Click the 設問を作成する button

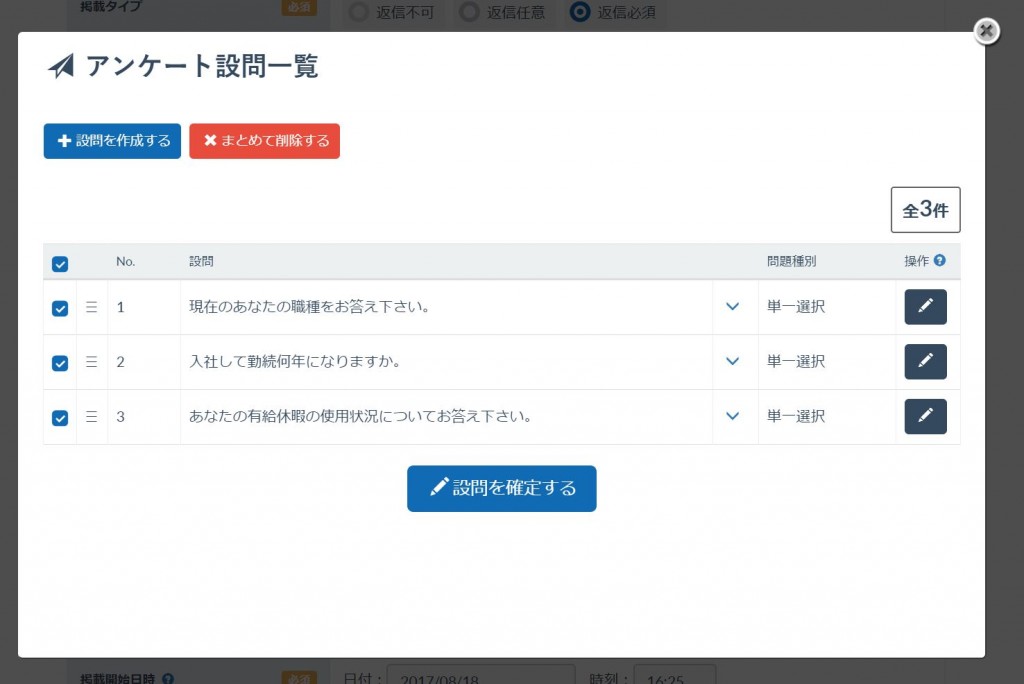click(x=112, y=141)
